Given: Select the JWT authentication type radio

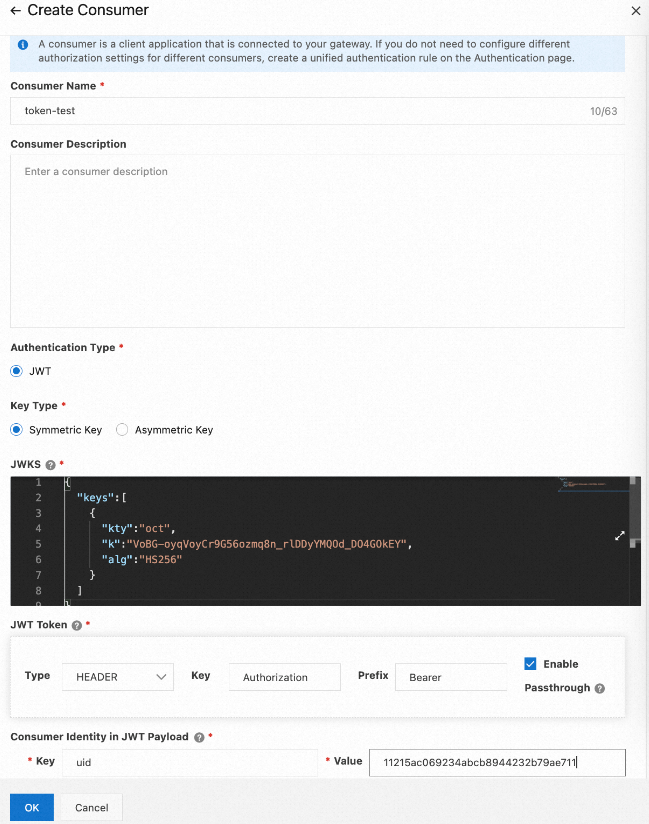Looking at the screenshot, I should 16,371.
